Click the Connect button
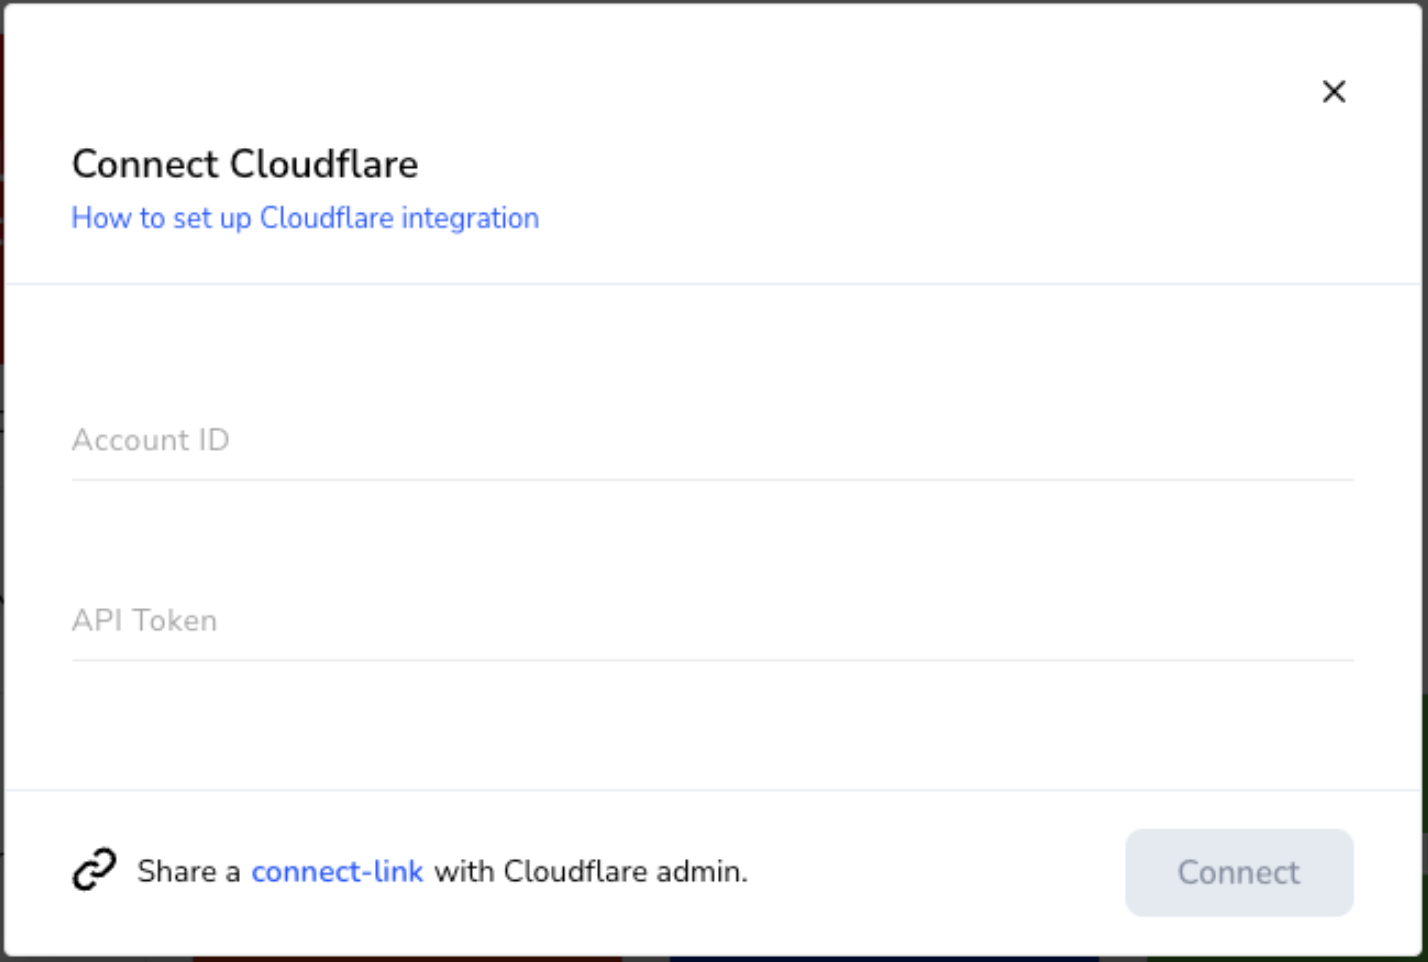The width and height of the screenshot is (1428, 962). coord(1239,872)
